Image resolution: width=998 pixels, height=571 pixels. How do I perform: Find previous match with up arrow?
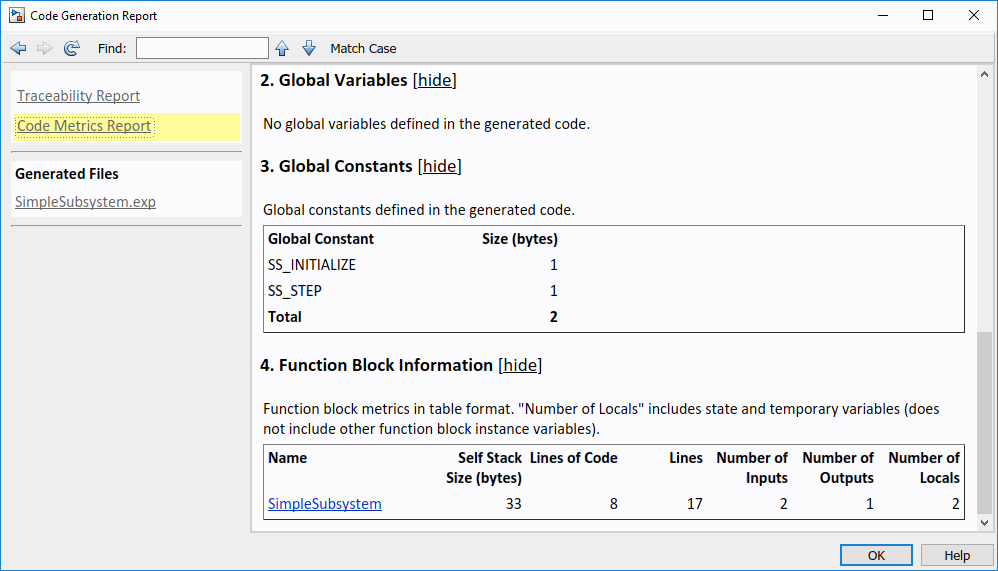pyautogui.click(x=282, y=48)
